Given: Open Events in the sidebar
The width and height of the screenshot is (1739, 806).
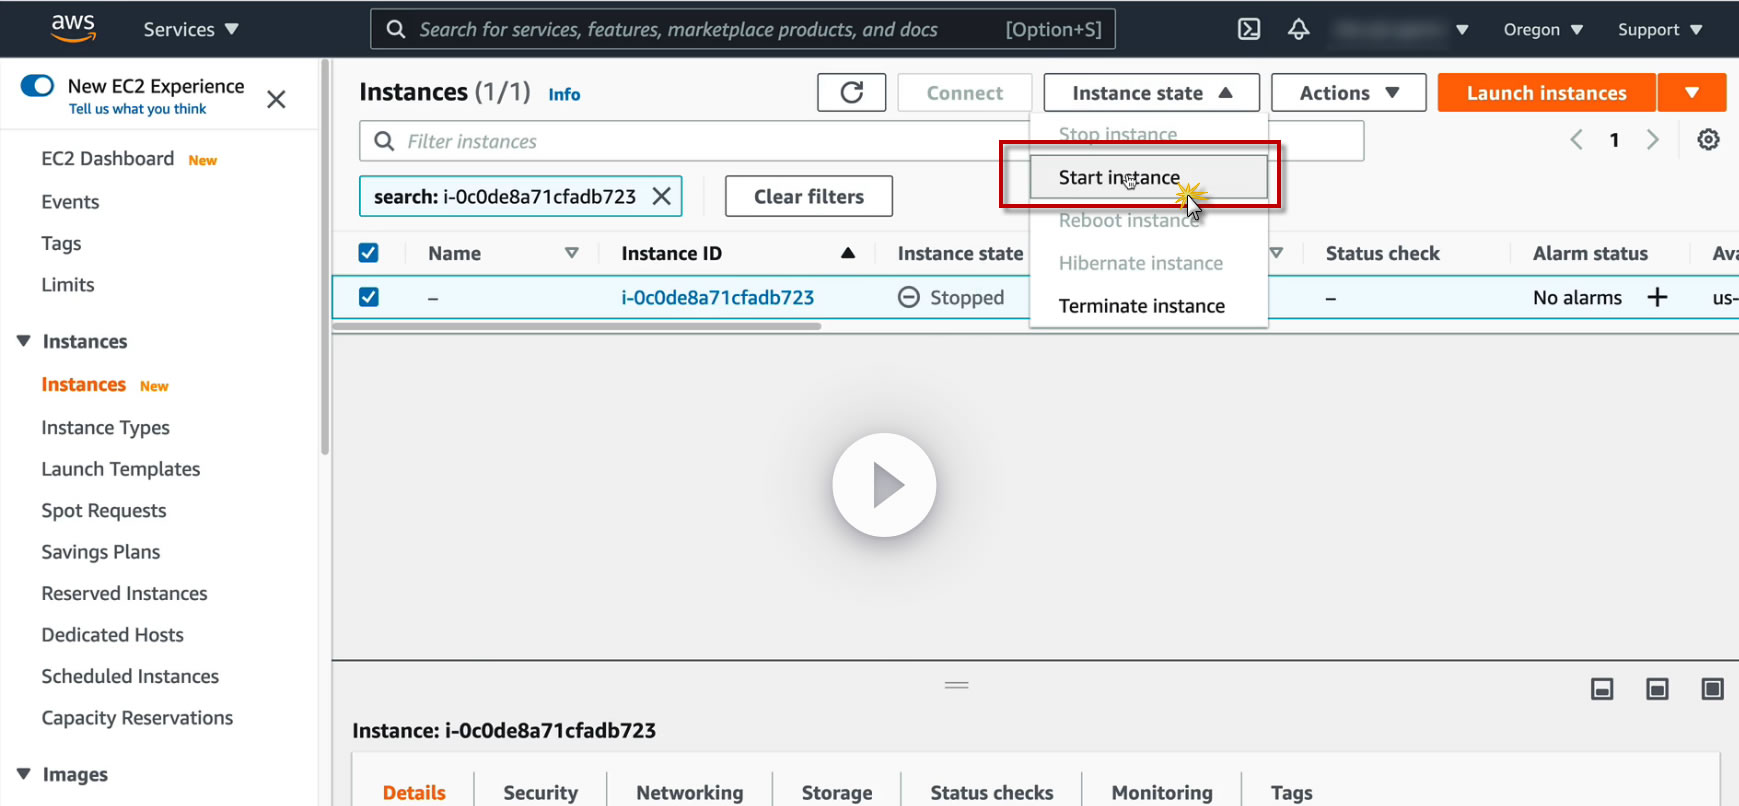Looking at the screenshot, I should pos(70,202).
